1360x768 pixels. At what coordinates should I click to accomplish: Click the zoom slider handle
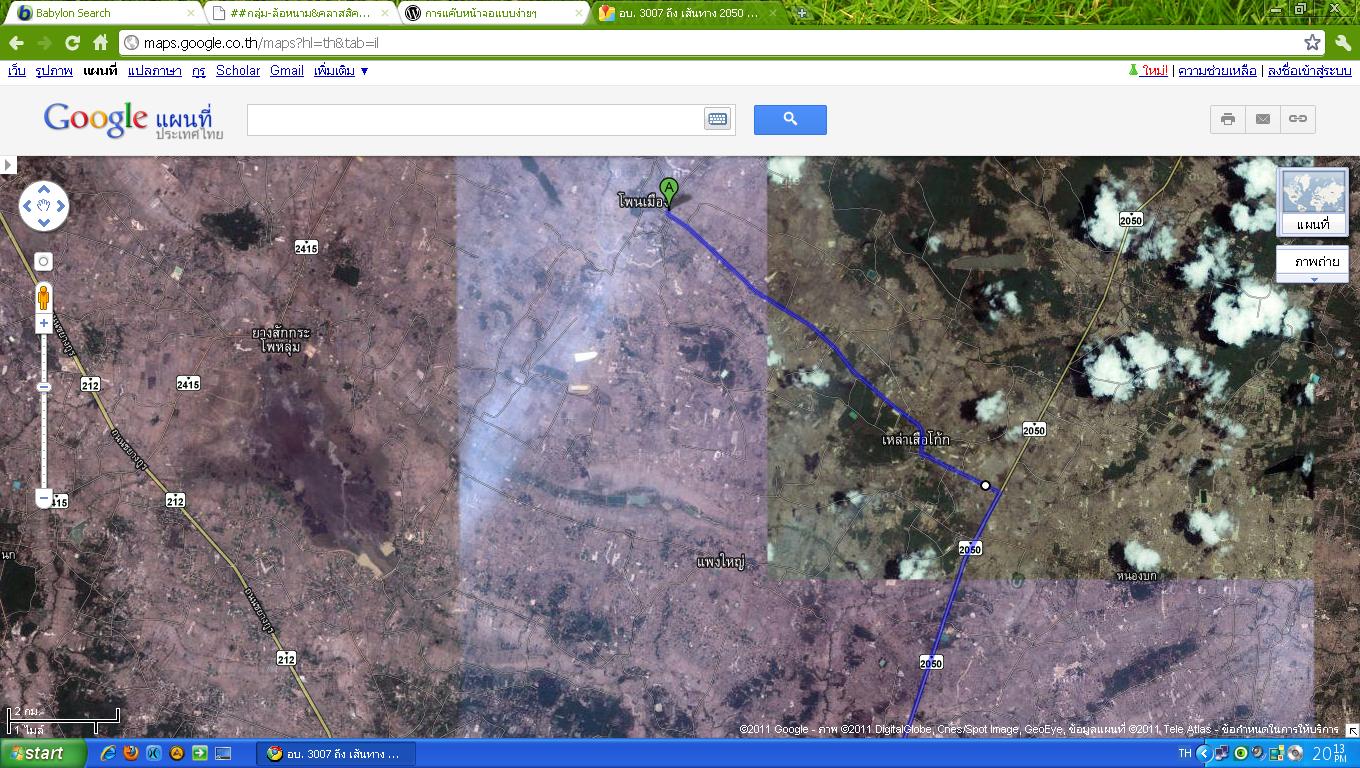[43, 387]
